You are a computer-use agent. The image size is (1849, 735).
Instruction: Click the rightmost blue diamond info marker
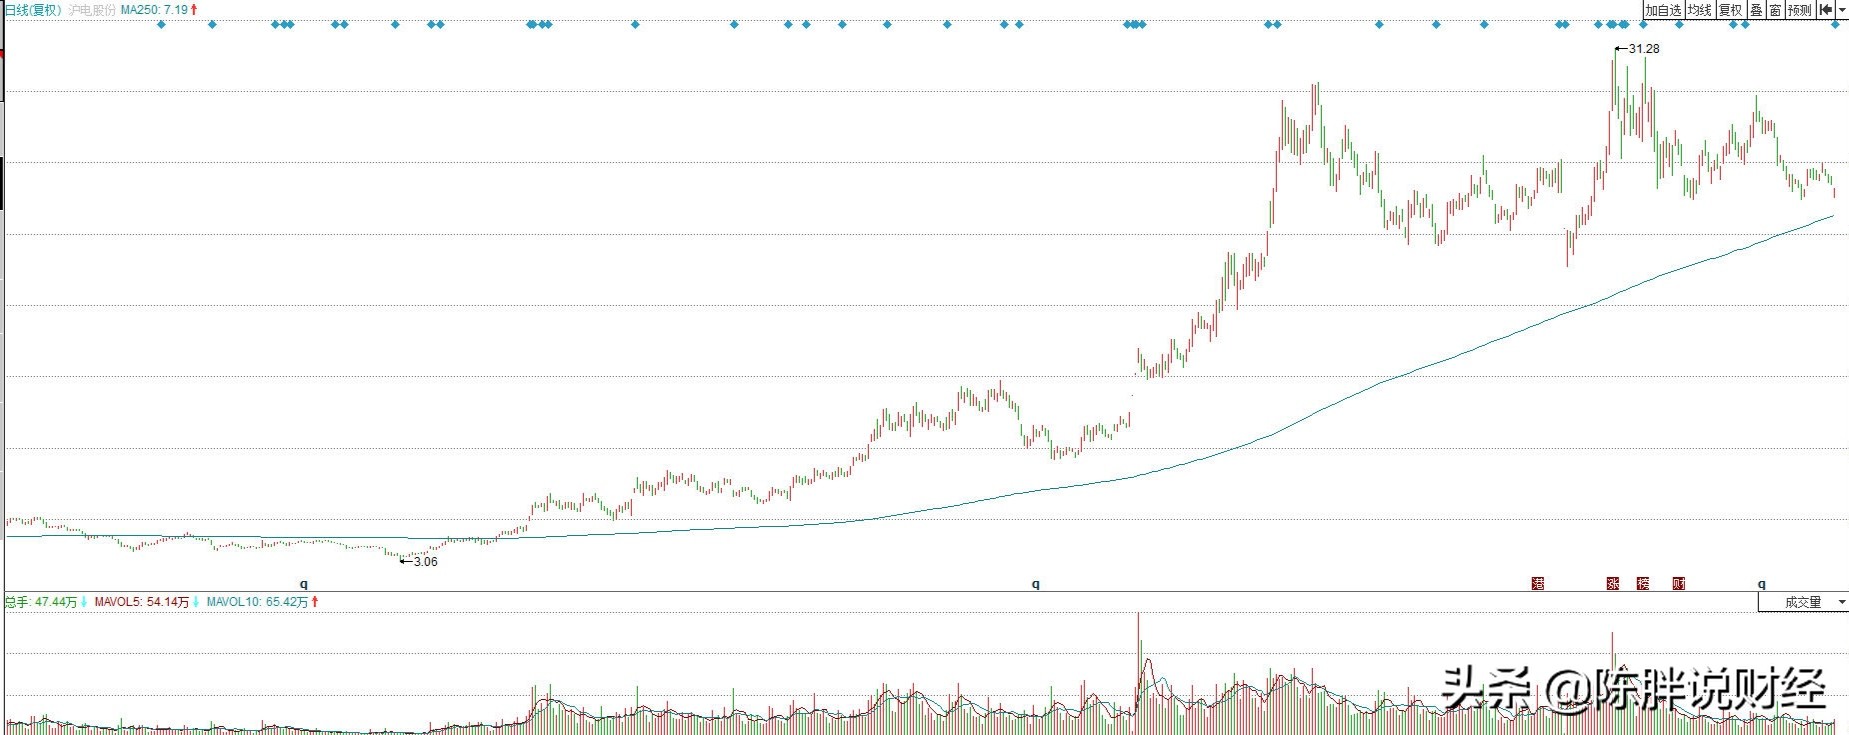pyautogui.click(x=1835, y=25)
